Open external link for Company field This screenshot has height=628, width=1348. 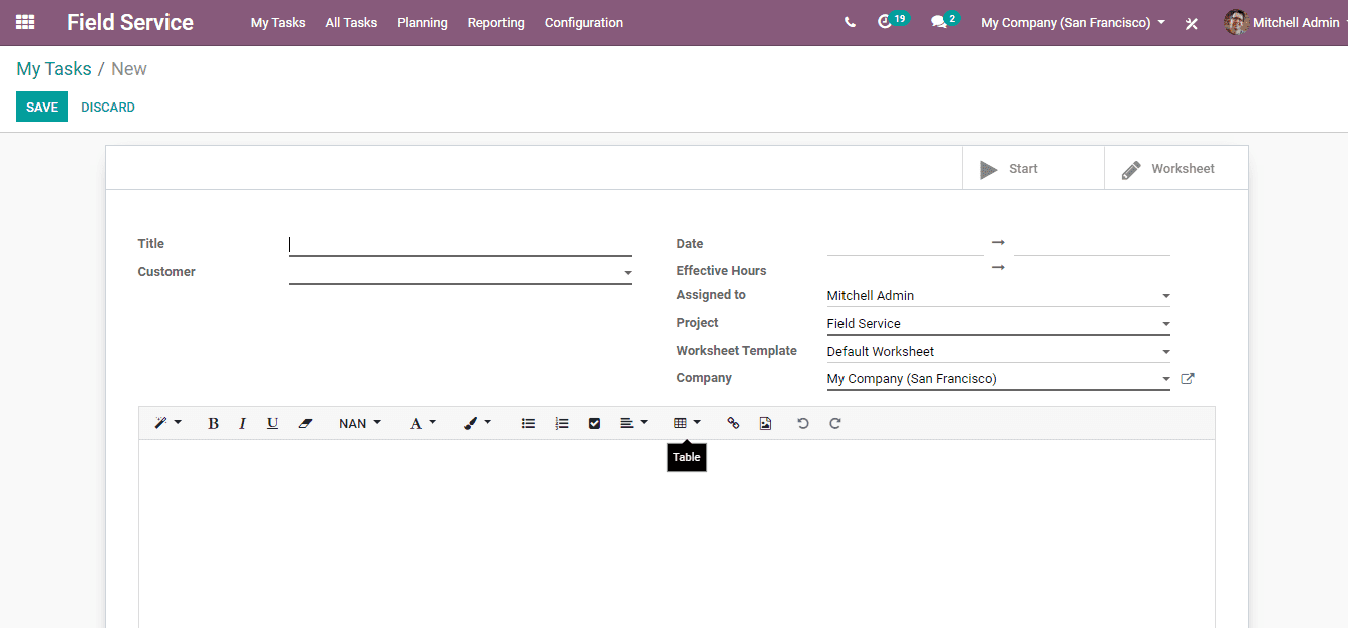[x=1188, y=378]
